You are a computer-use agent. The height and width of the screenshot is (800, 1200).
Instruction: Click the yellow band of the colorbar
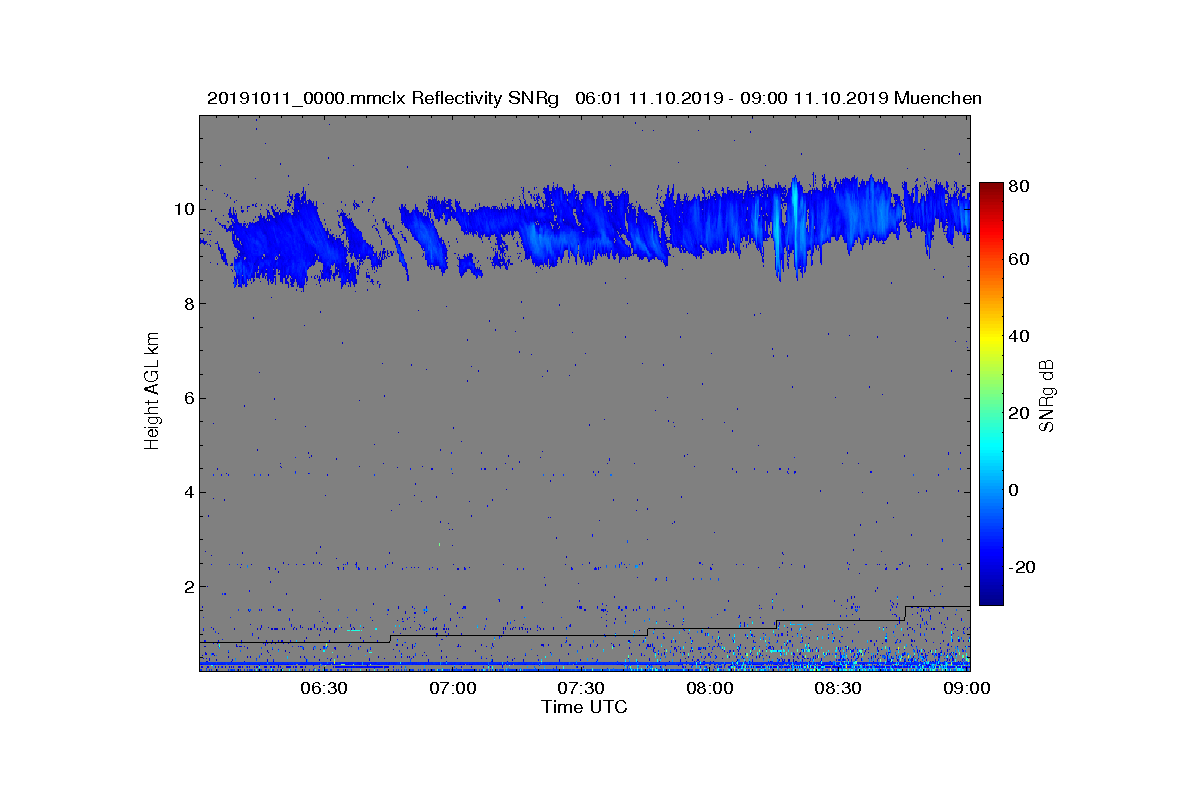(991, 340)
